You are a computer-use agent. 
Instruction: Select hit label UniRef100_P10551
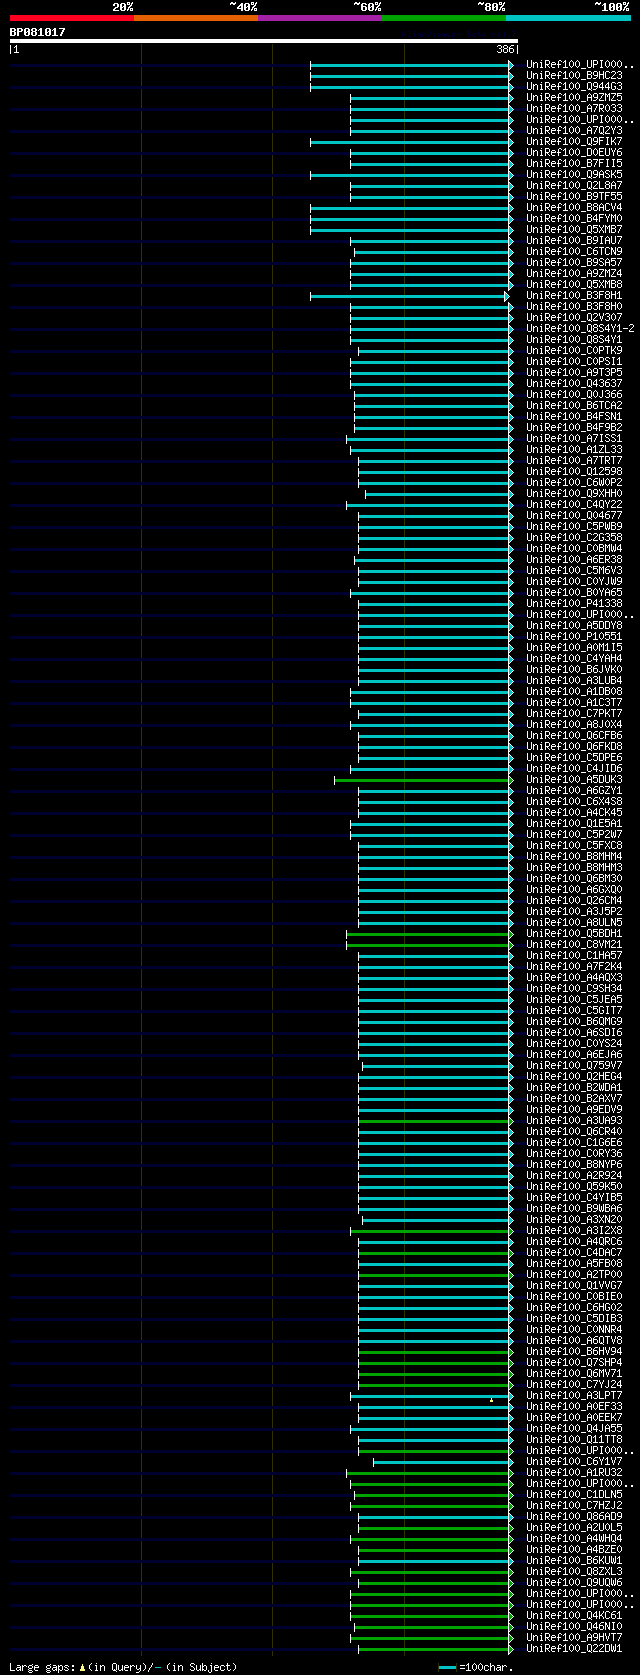point(574,636)
